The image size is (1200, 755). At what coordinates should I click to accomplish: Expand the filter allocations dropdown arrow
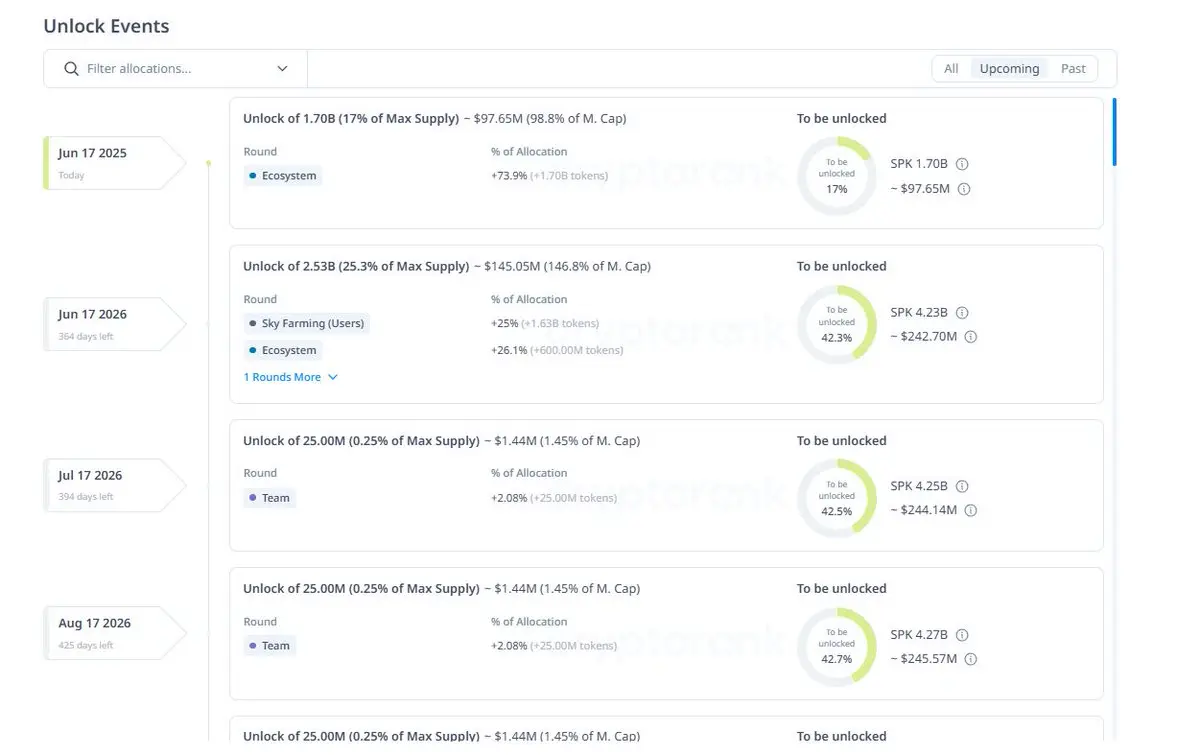[282, 69]
